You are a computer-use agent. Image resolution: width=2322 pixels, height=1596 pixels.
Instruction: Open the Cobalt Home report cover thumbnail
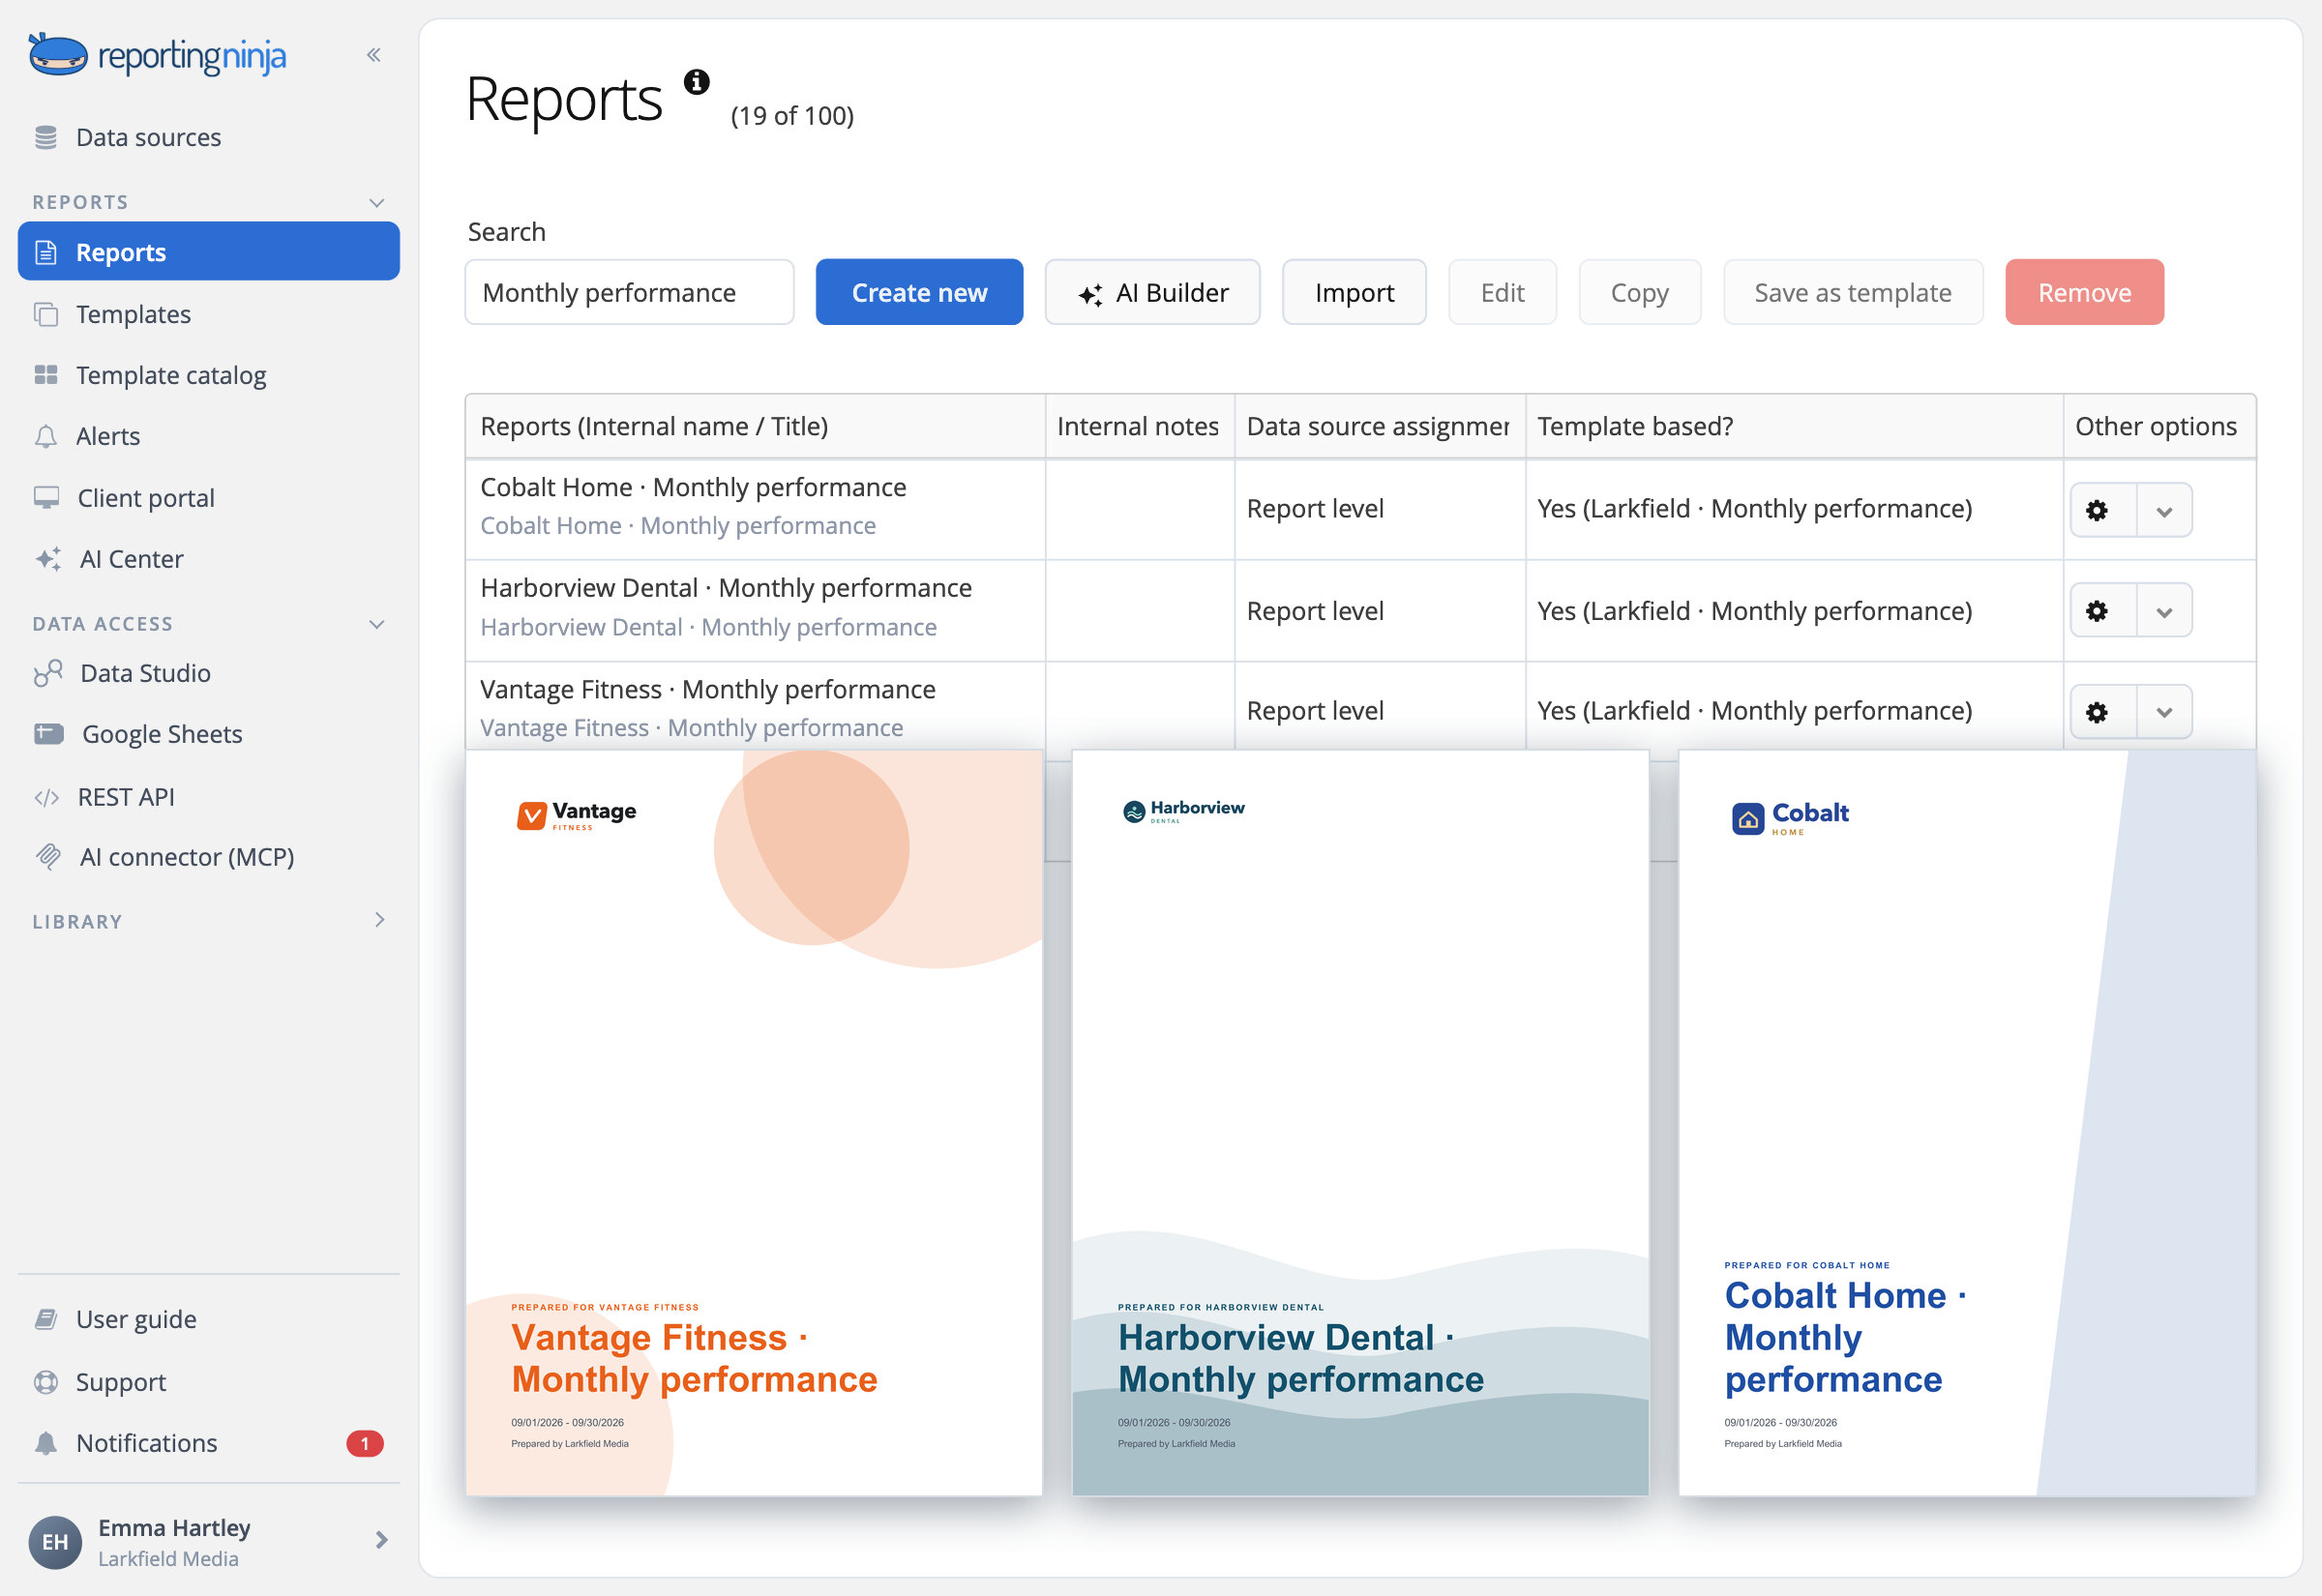tap(1967, 1122)
